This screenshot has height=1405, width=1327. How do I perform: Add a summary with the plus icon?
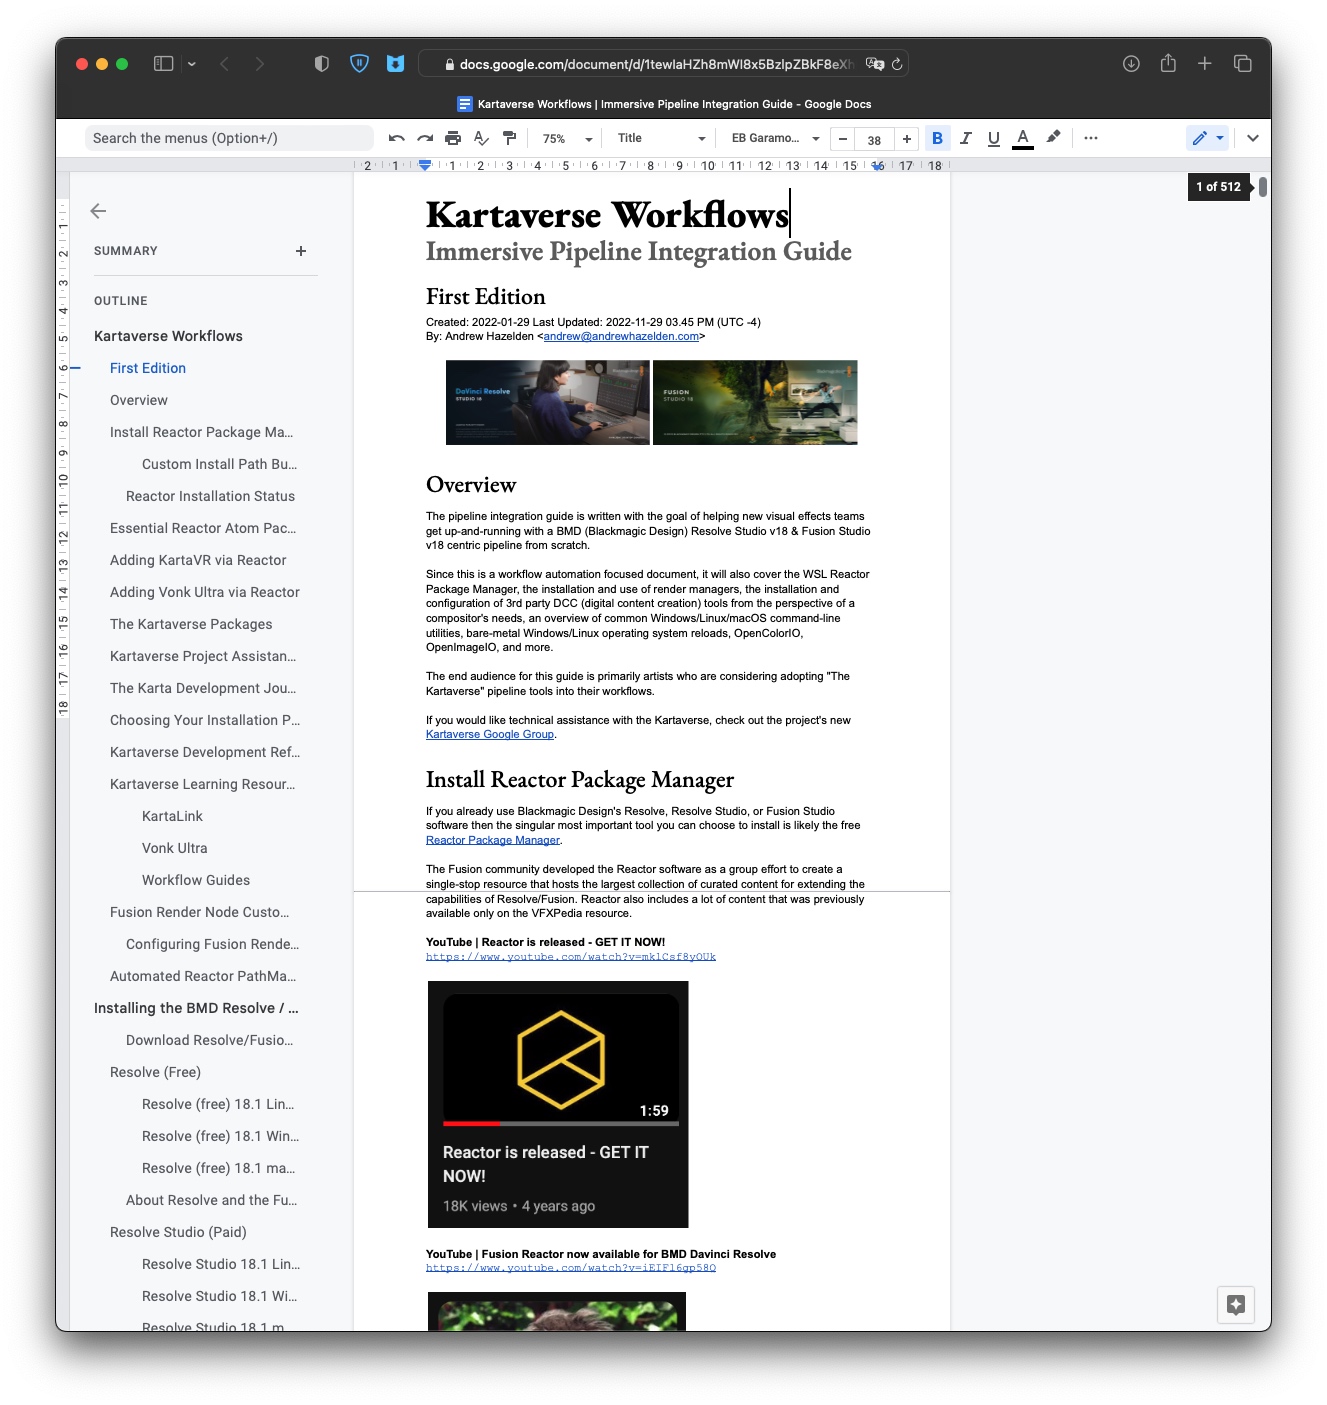click(301, 251)
